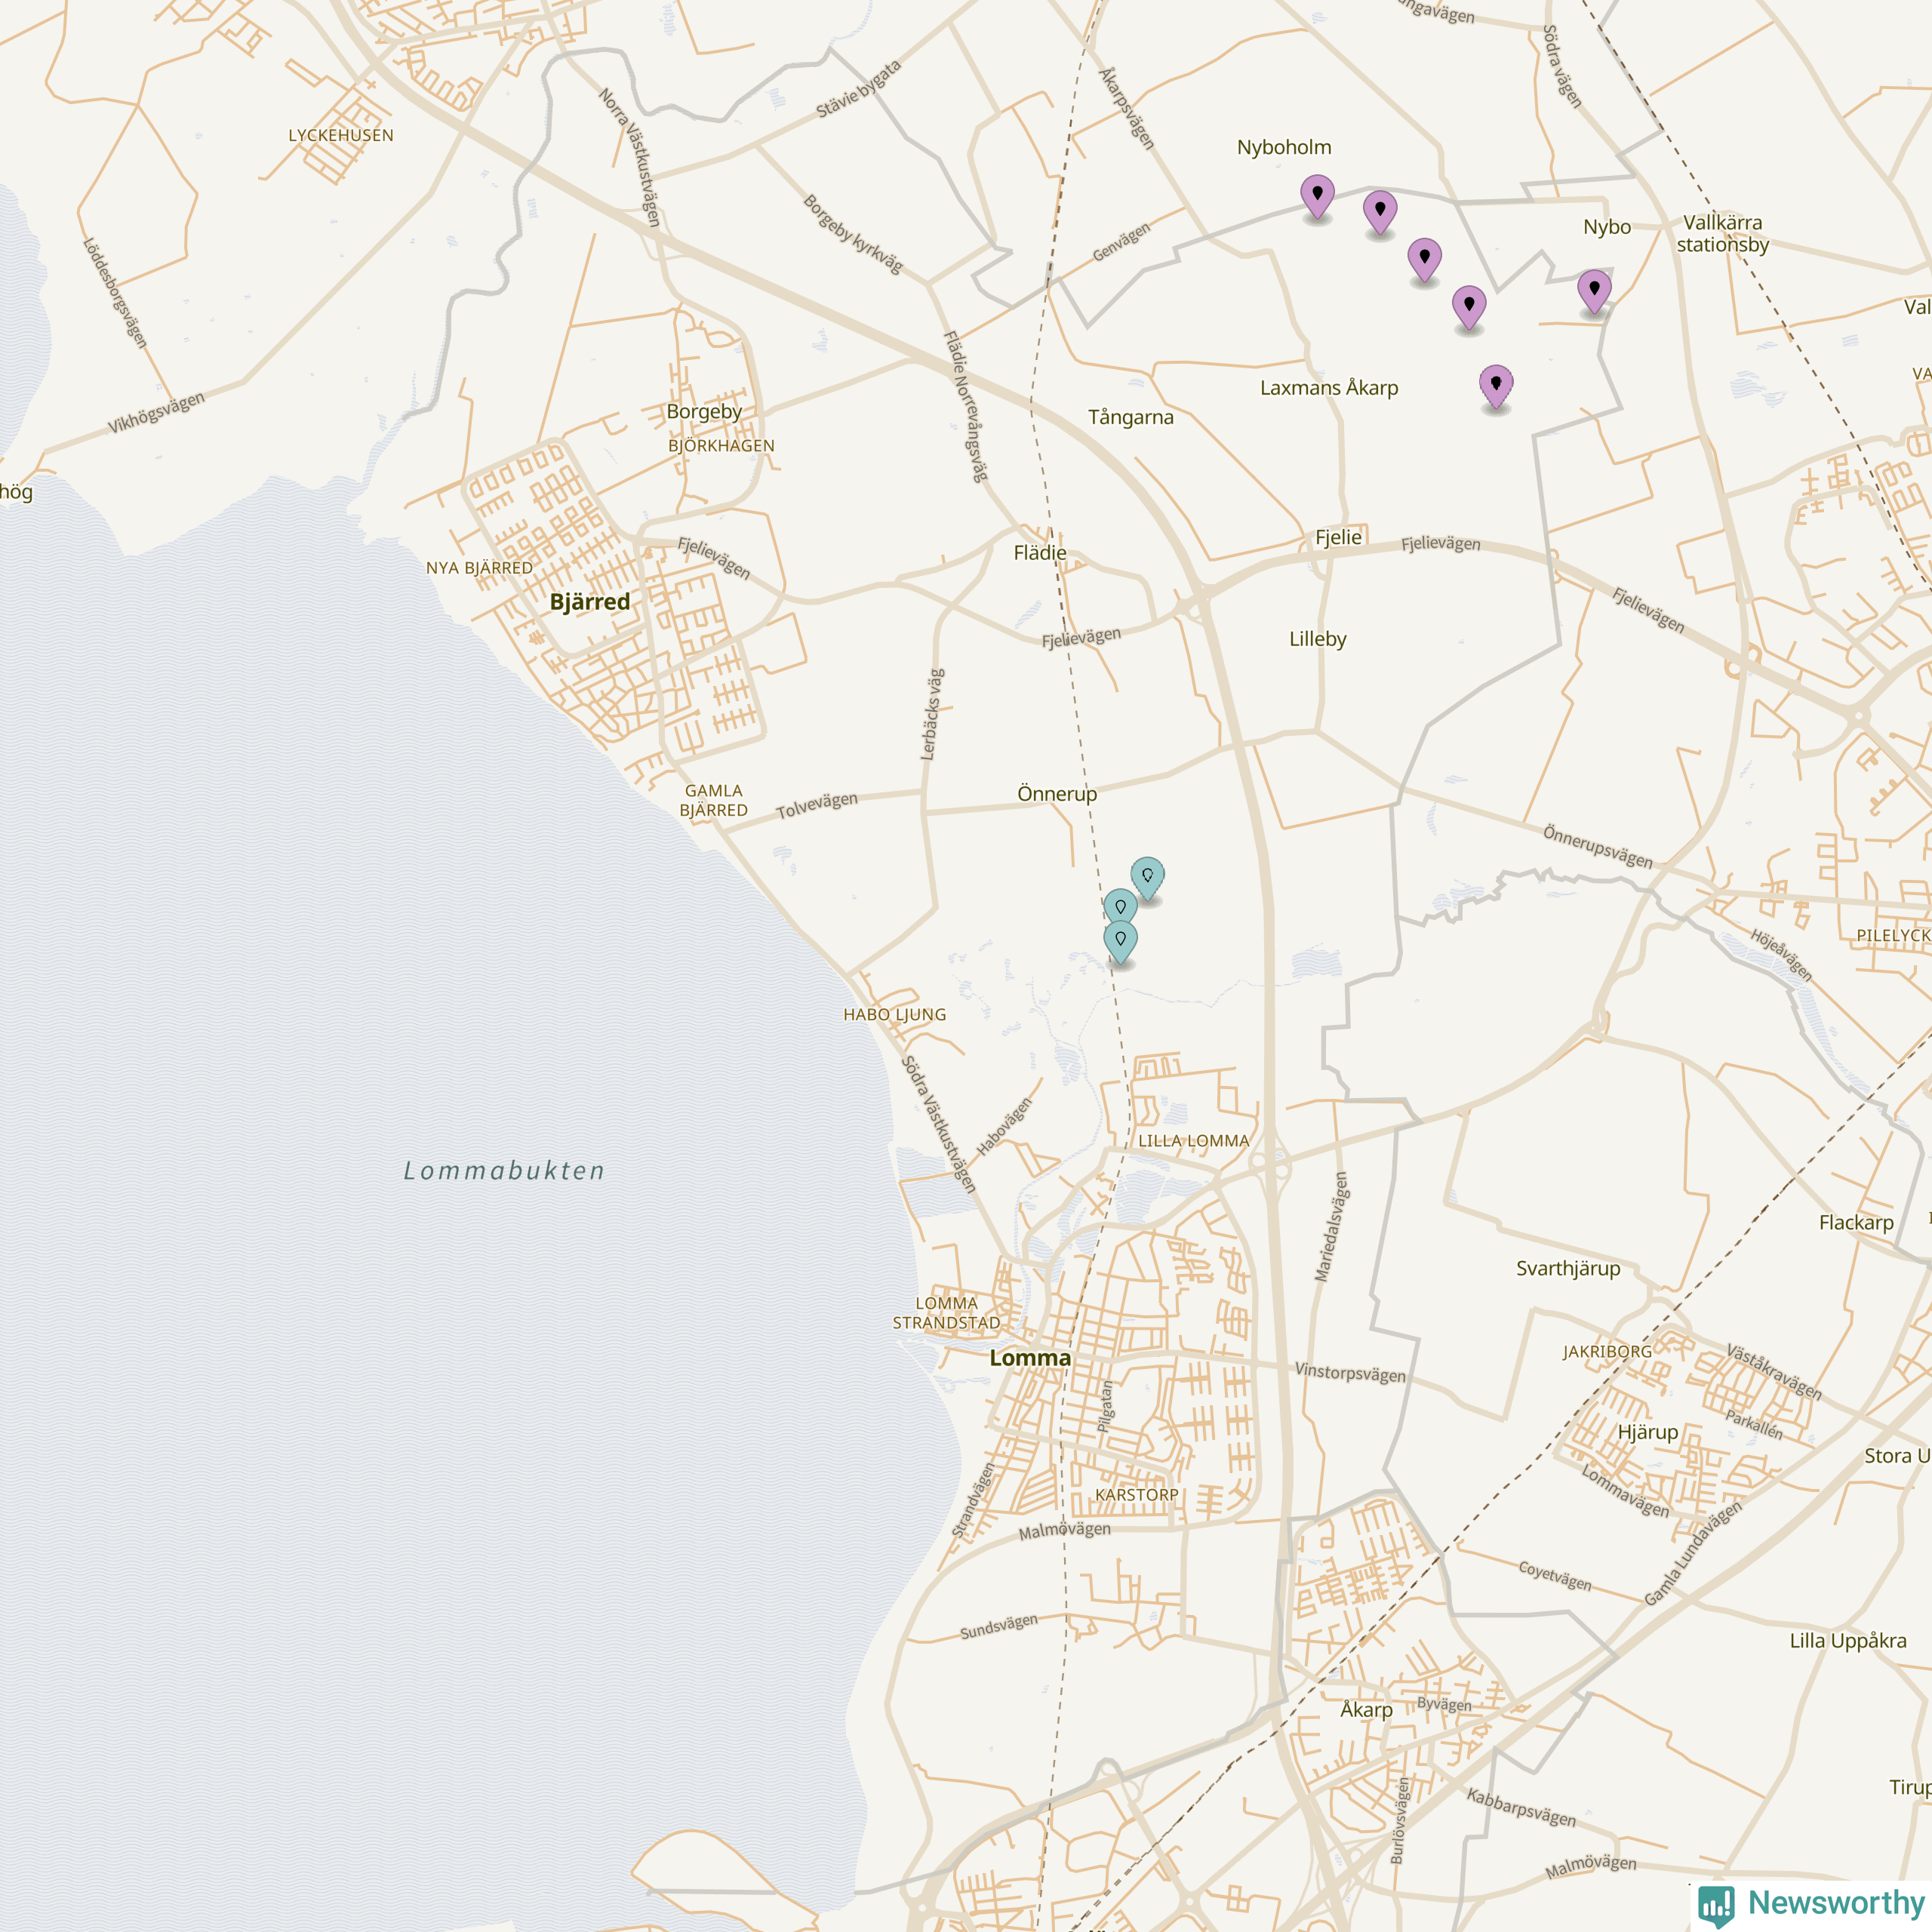Click the Nyboholm place label
Image resolution: width=1932 pixels, height=1932 pixels.
pos(1284,147)
